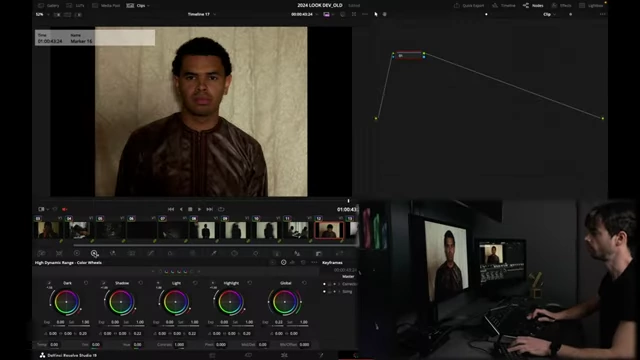The image size is (640, 360).
Task: Open the Camera Raw palette
Action: click(41, 253)
